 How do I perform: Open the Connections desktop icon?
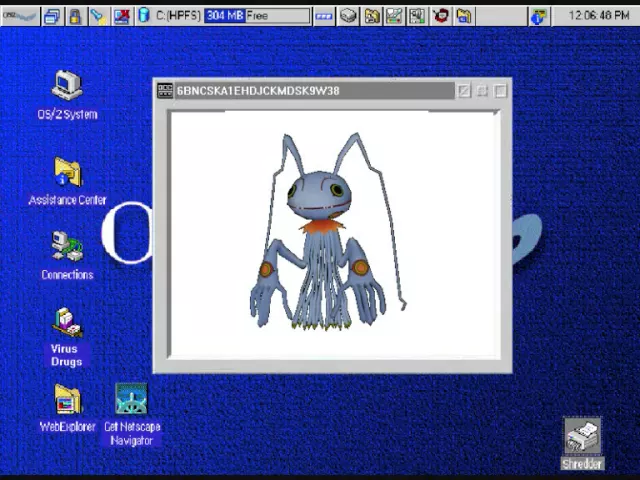tap(67, 247)
